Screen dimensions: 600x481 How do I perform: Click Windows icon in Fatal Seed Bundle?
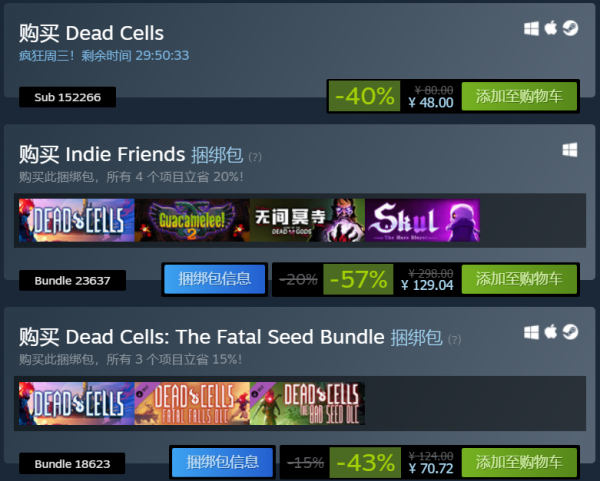point(532,331)
